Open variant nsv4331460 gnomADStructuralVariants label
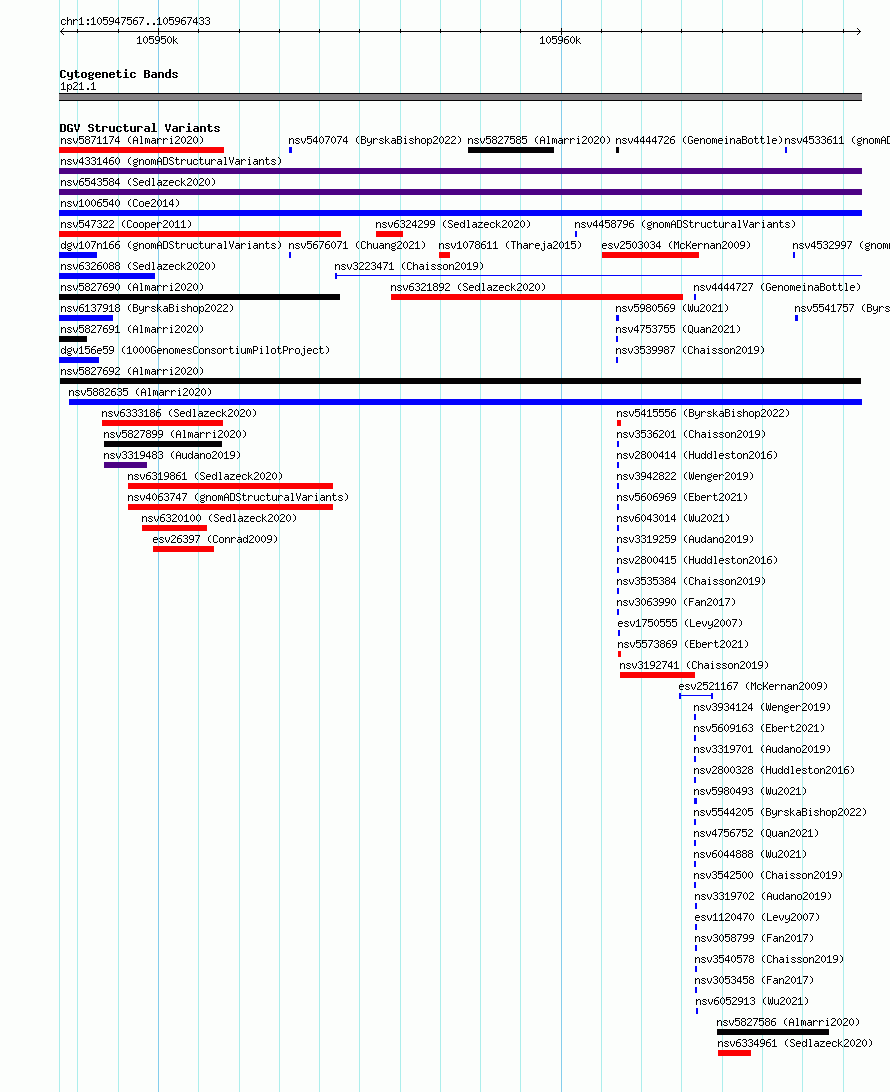The height and width of the screenshot is (1092, 890). pyautogui.click(x=171, y=162)
